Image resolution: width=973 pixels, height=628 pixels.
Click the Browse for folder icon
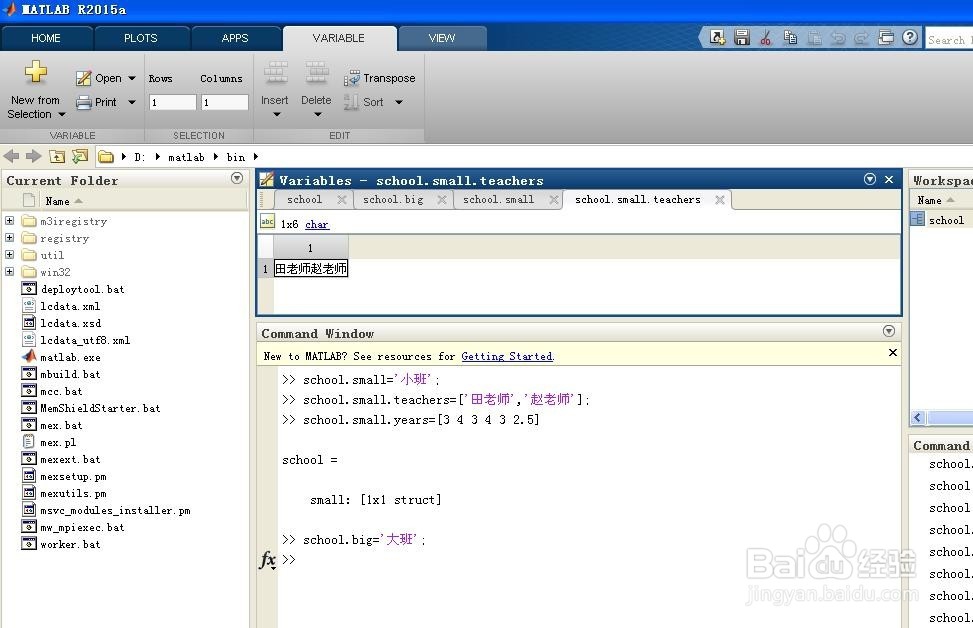click(x=80, y=156)
